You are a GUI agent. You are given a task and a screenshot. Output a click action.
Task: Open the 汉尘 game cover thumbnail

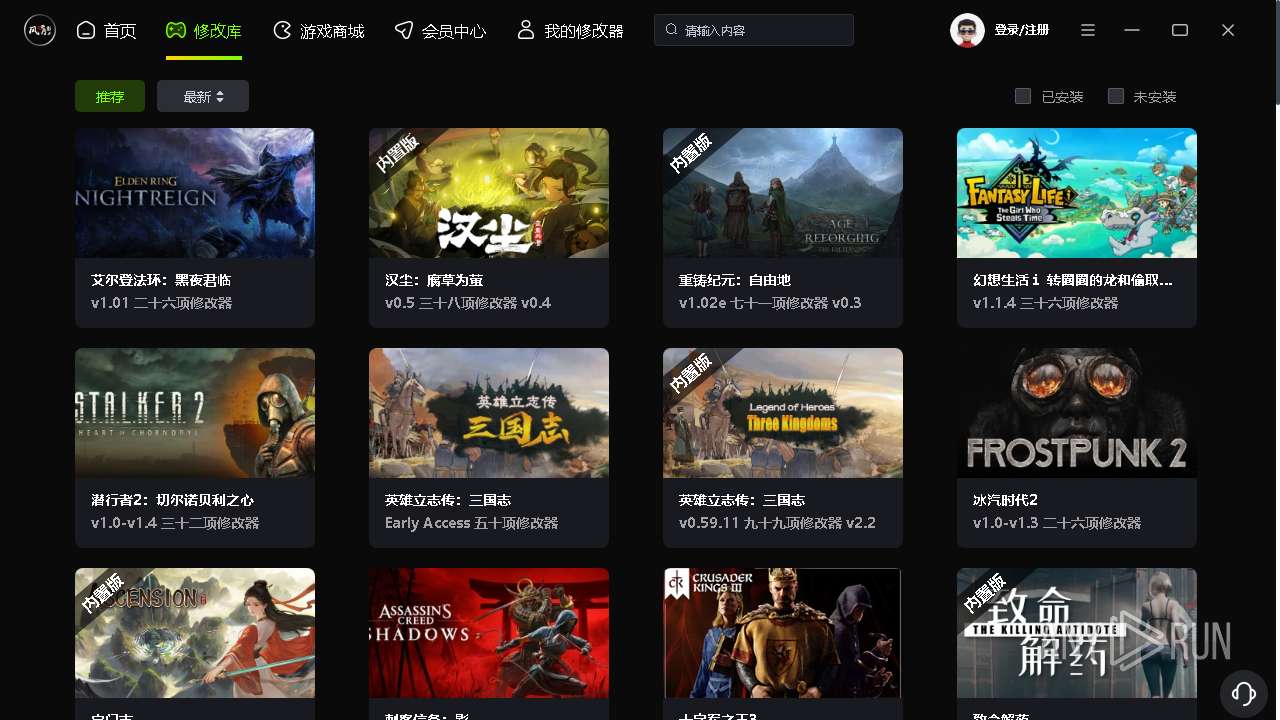[489, 193]
